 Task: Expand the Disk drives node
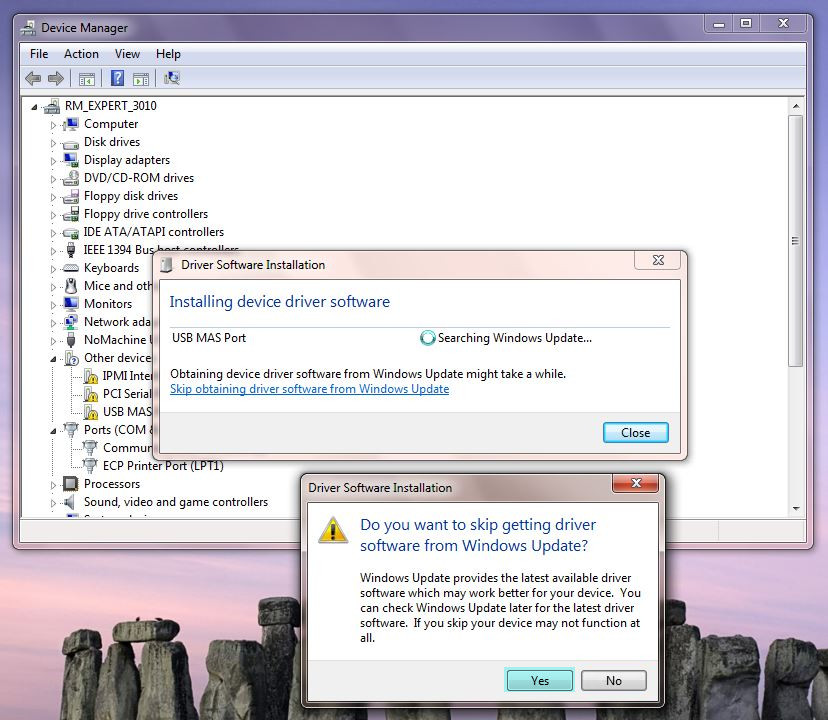[53, 143]
